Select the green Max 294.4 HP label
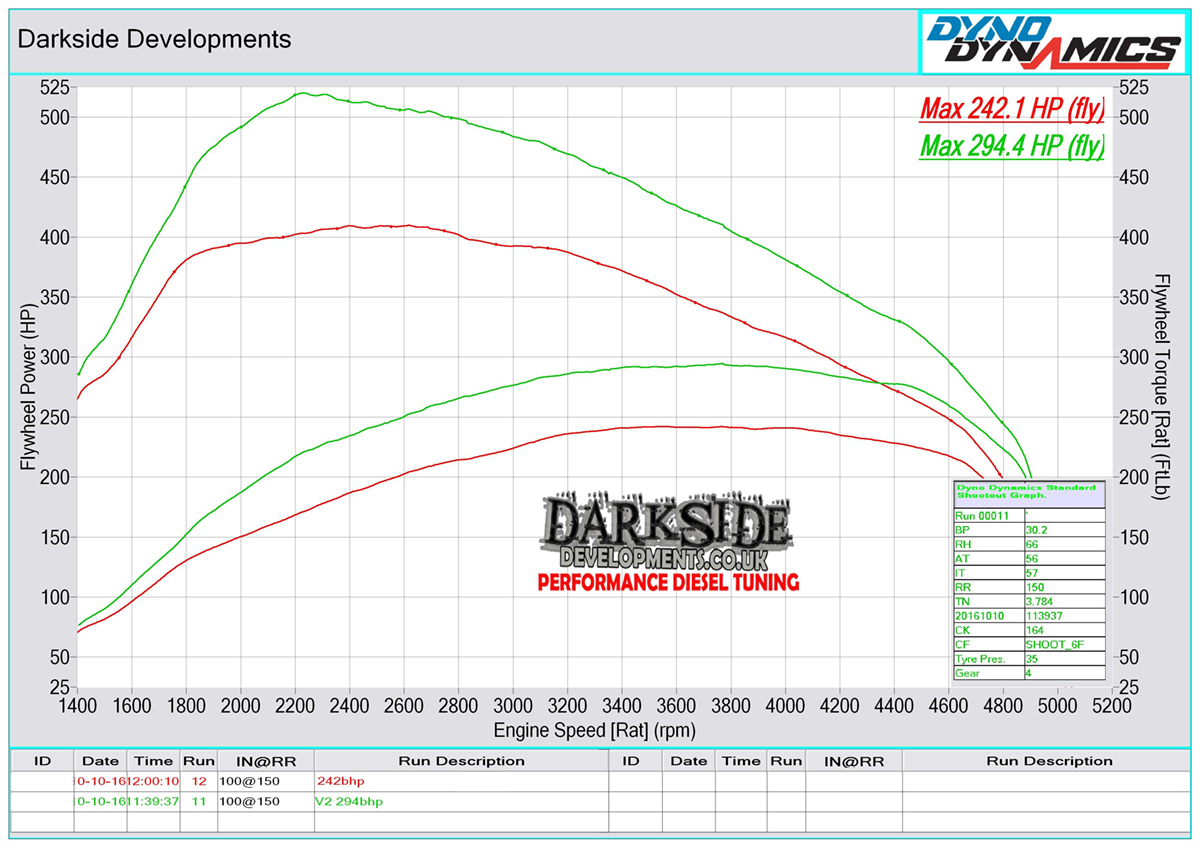Image resolution: width=1200 pixels, height=848 pixels. [x=1011, y=146]
